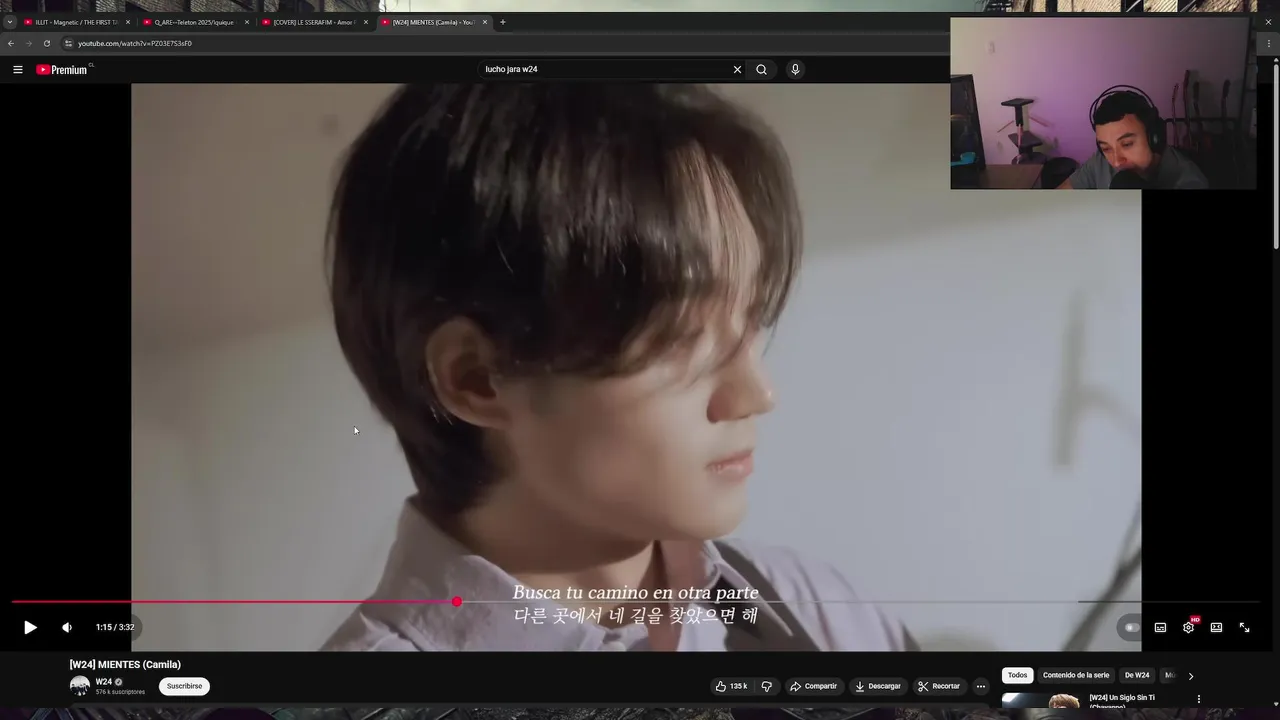Show next filter chips with arrow
This screenshot has height=720, width=1280.
(1190, 676)
